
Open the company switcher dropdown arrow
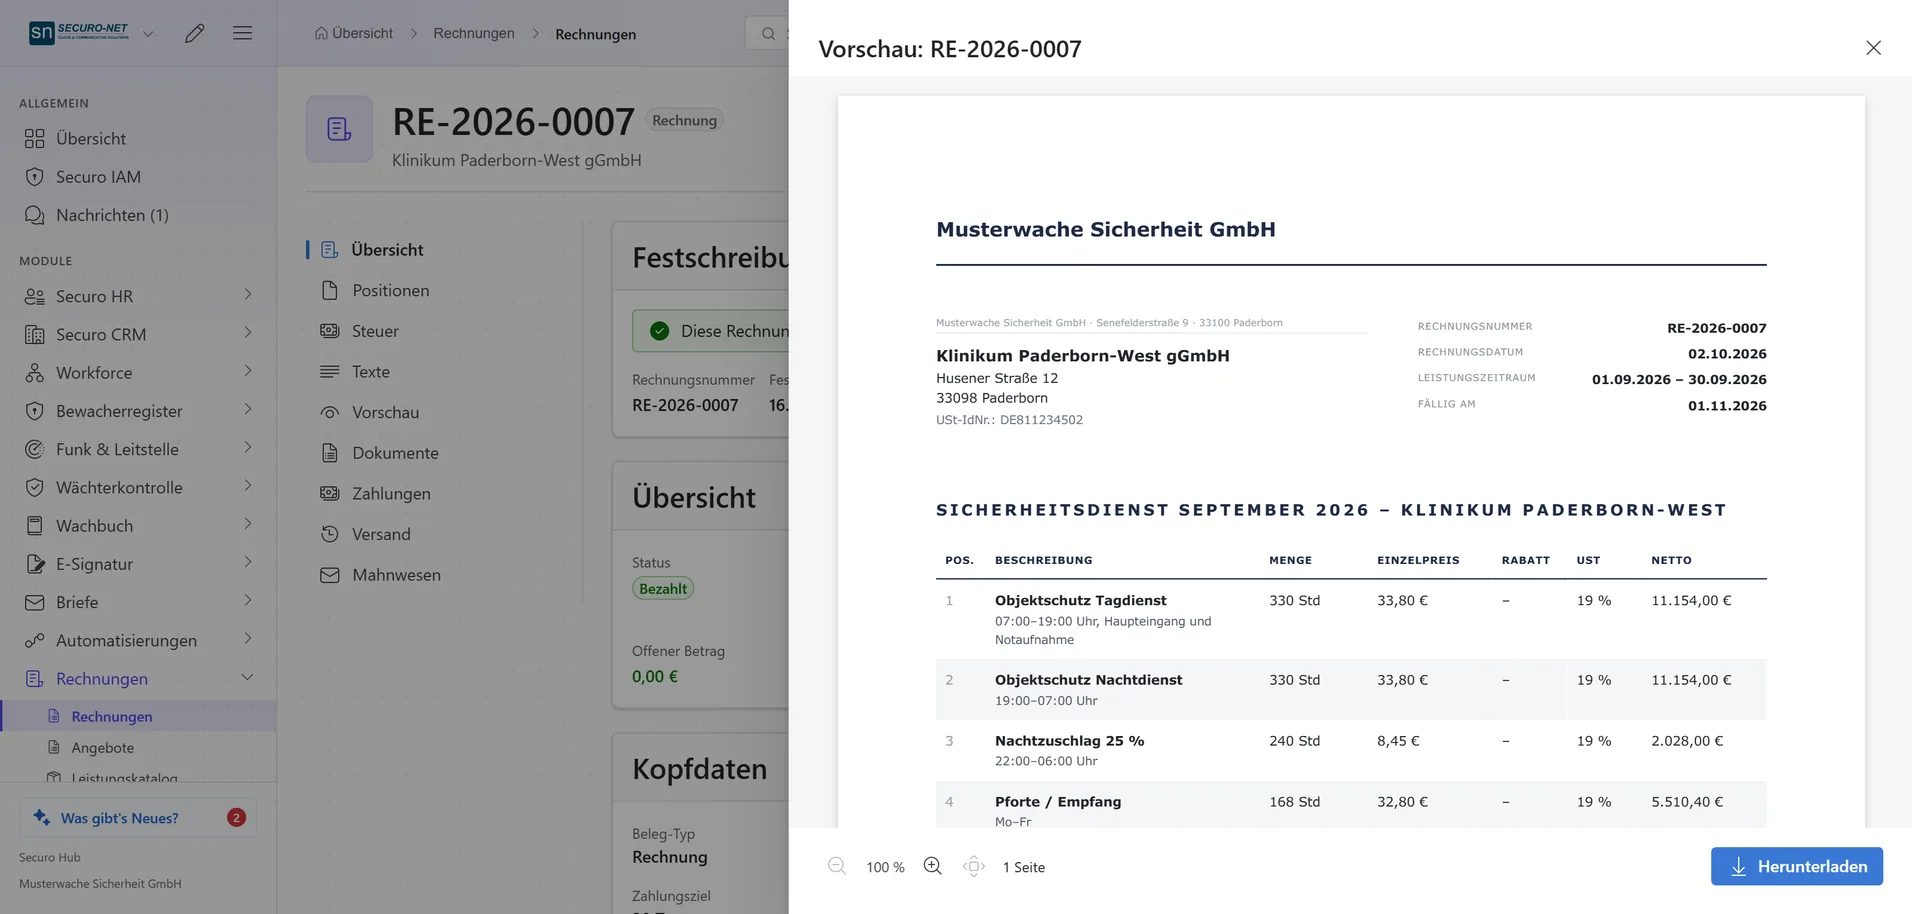coord(148,34)
